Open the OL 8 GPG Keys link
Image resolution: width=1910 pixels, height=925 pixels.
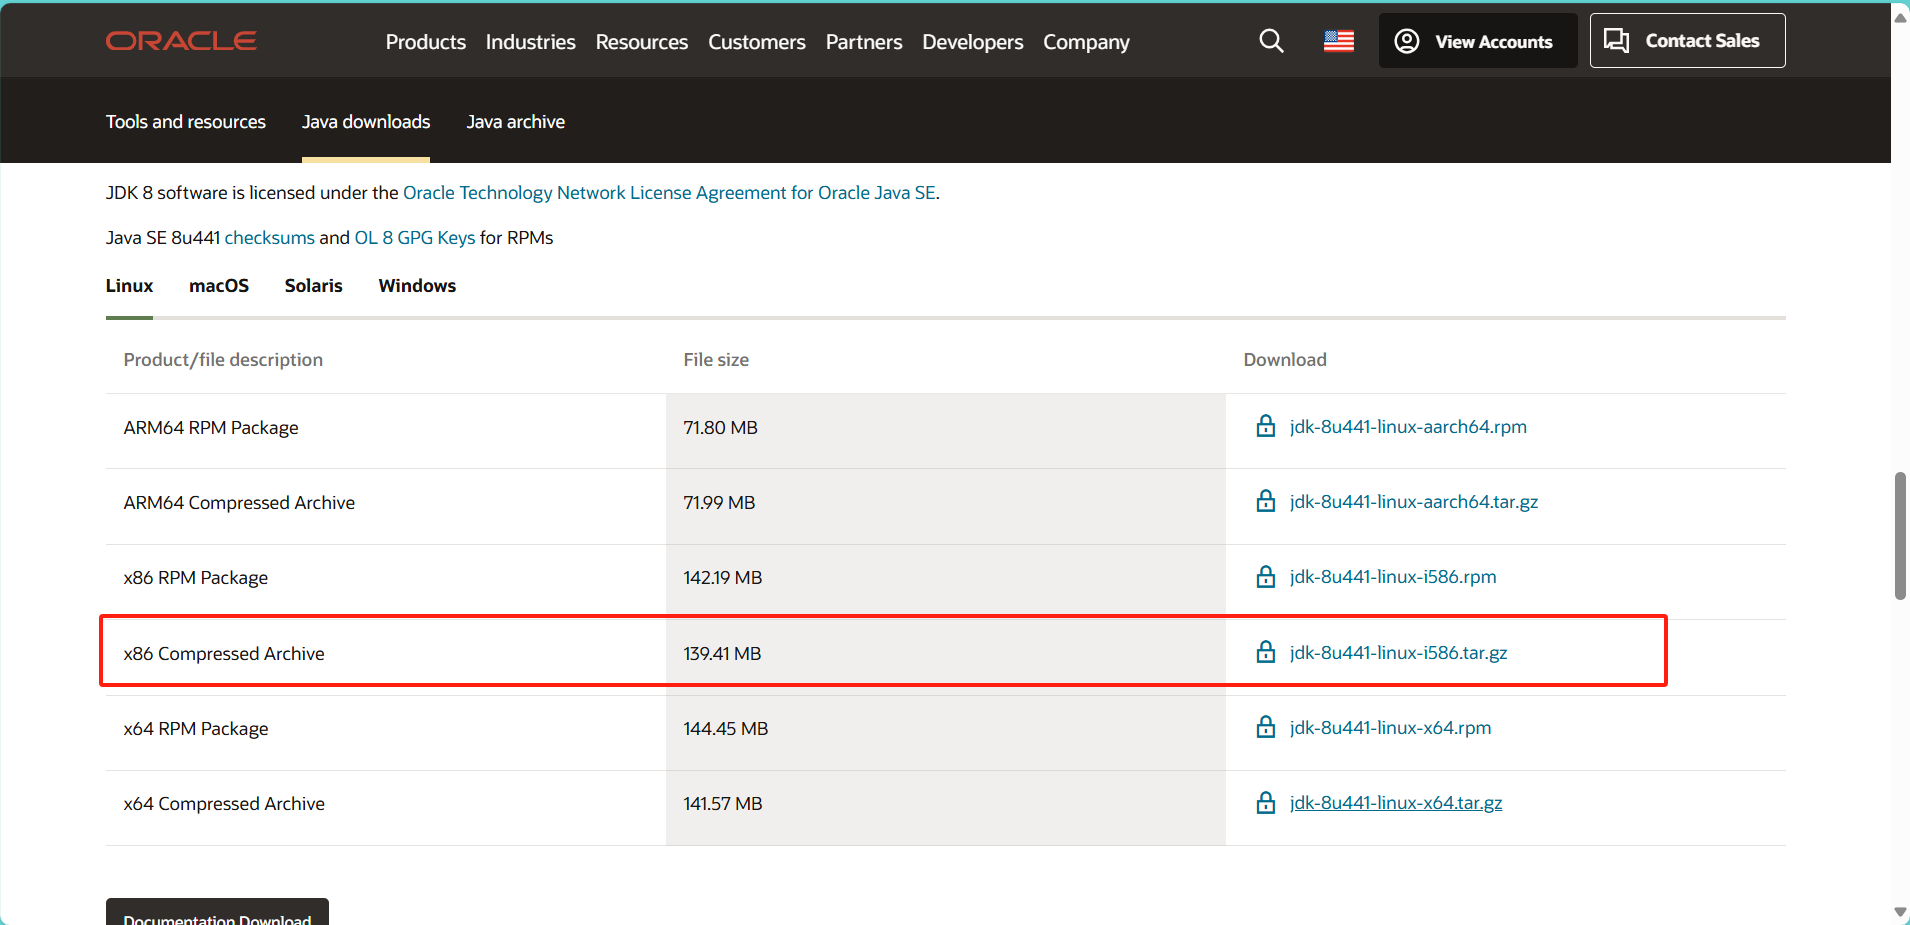tap(415, 238)
